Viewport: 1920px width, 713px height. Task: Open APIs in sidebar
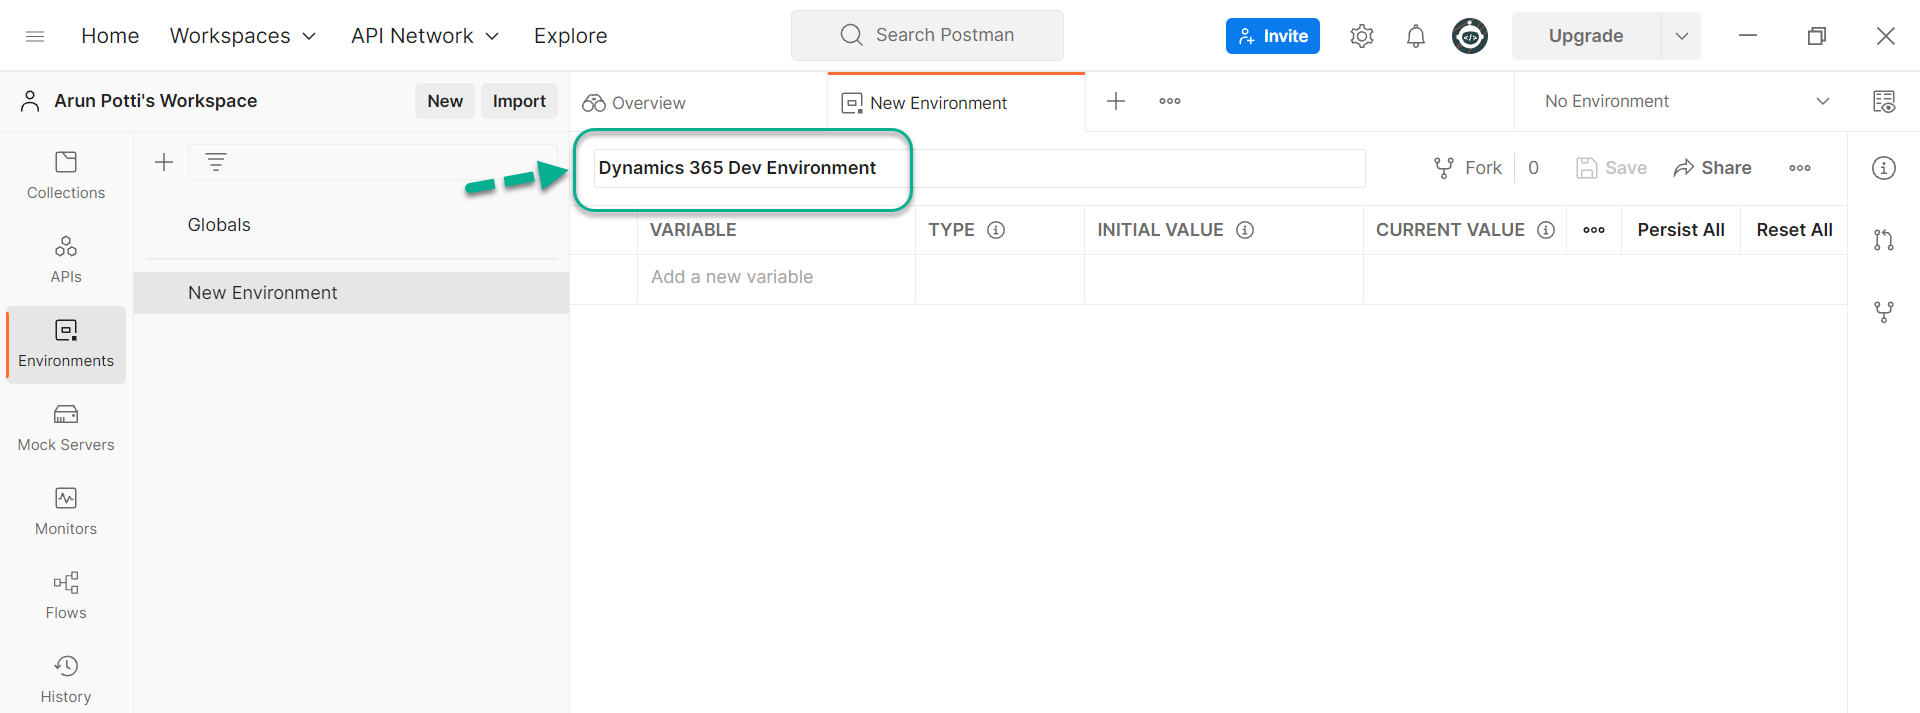pyautogui.click(x=66, y=259)
